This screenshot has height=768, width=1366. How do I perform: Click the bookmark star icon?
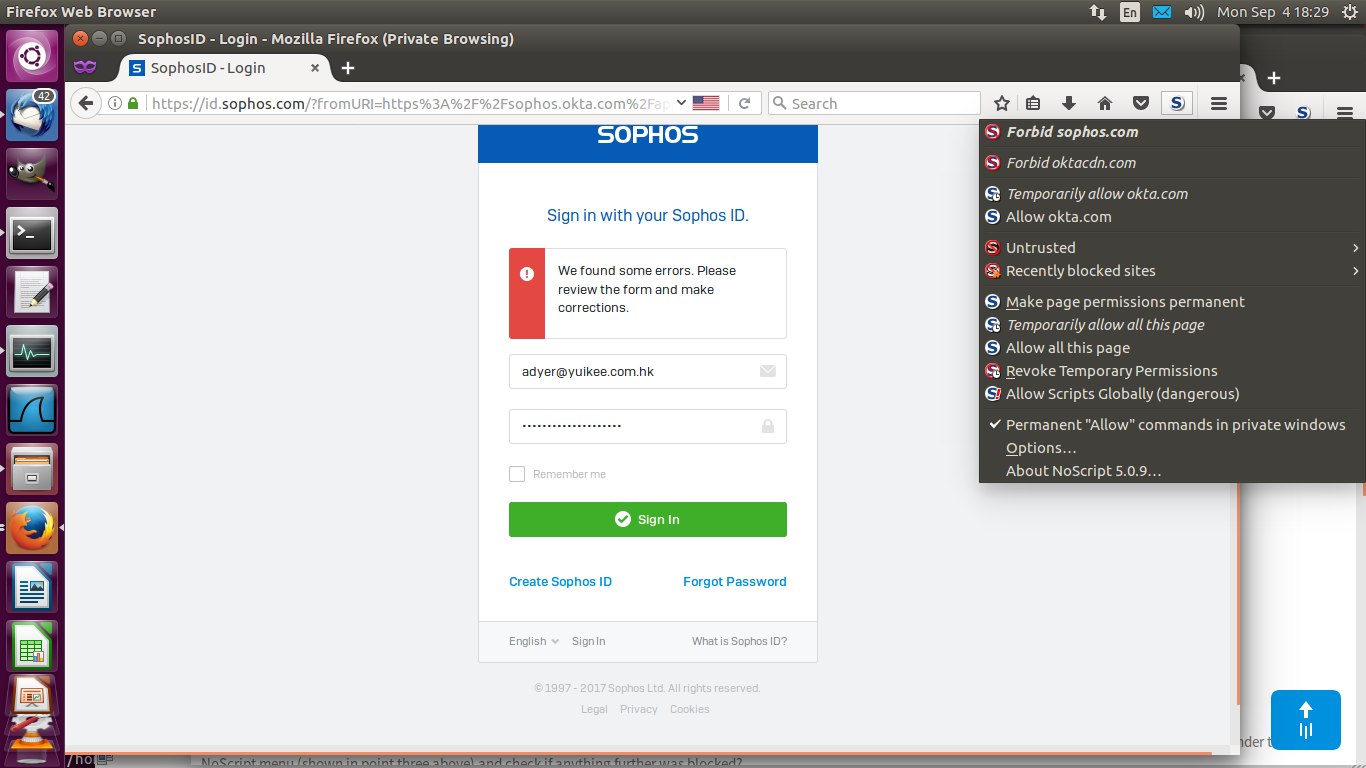pyautogui.click(x=1002, y=103)
